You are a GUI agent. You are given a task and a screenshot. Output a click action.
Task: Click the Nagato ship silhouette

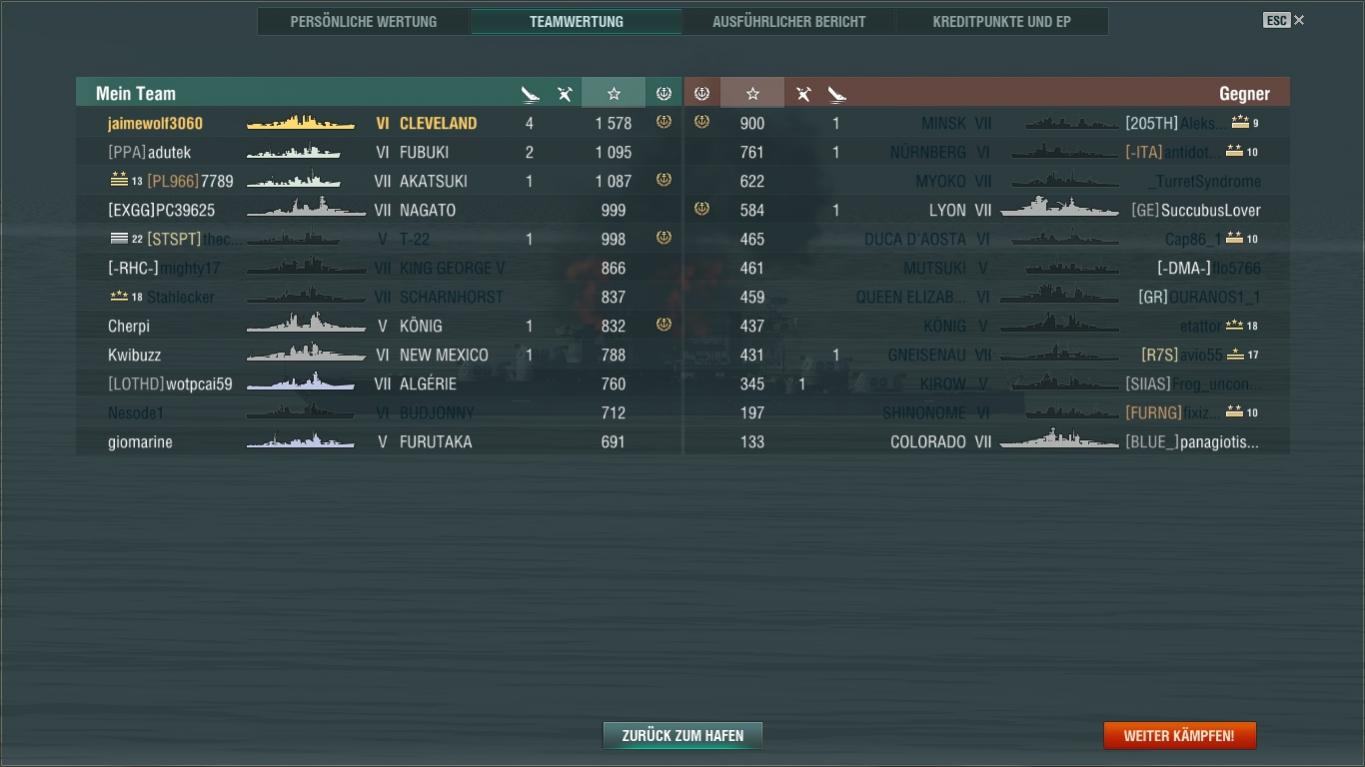point(306,209)
